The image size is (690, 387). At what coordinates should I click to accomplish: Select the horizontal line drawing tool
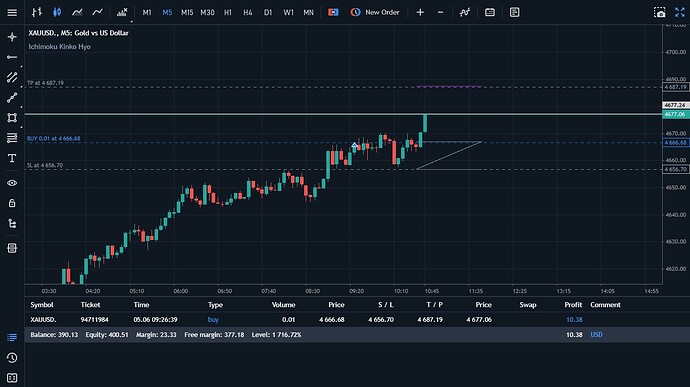[12, 57]
